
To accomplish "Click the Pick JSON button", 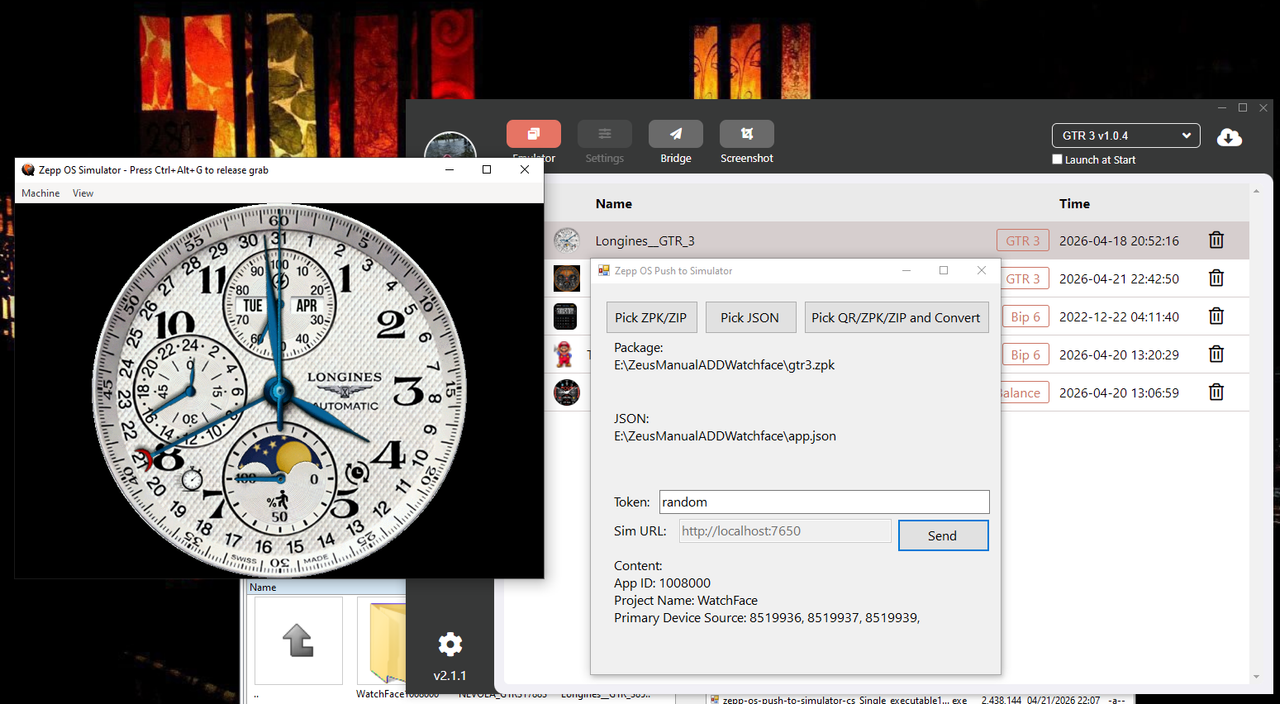I will 750,317.
